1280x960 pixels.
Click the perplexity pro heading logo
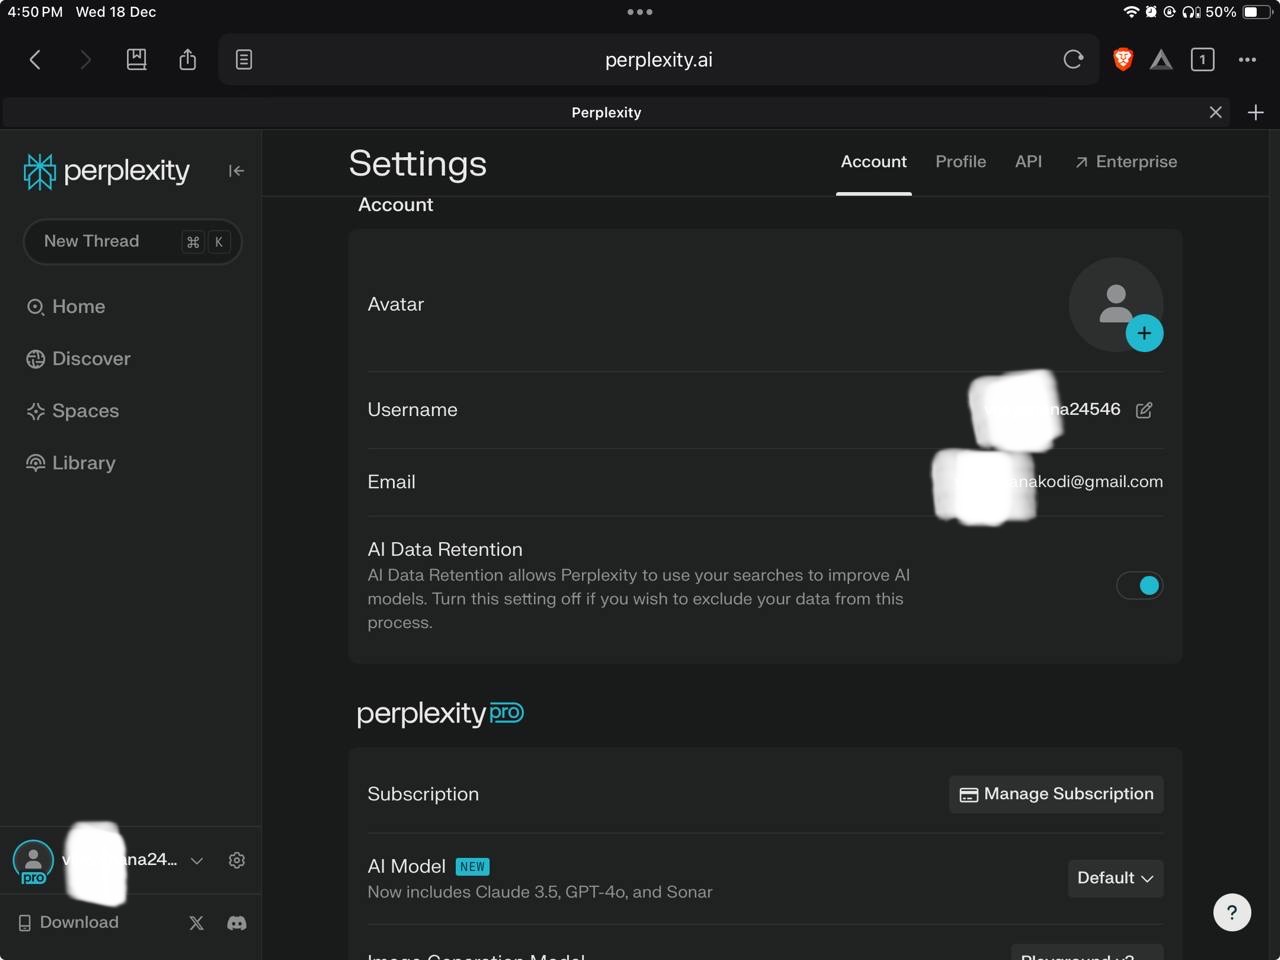pyautogui.click(x=440, y=713)
